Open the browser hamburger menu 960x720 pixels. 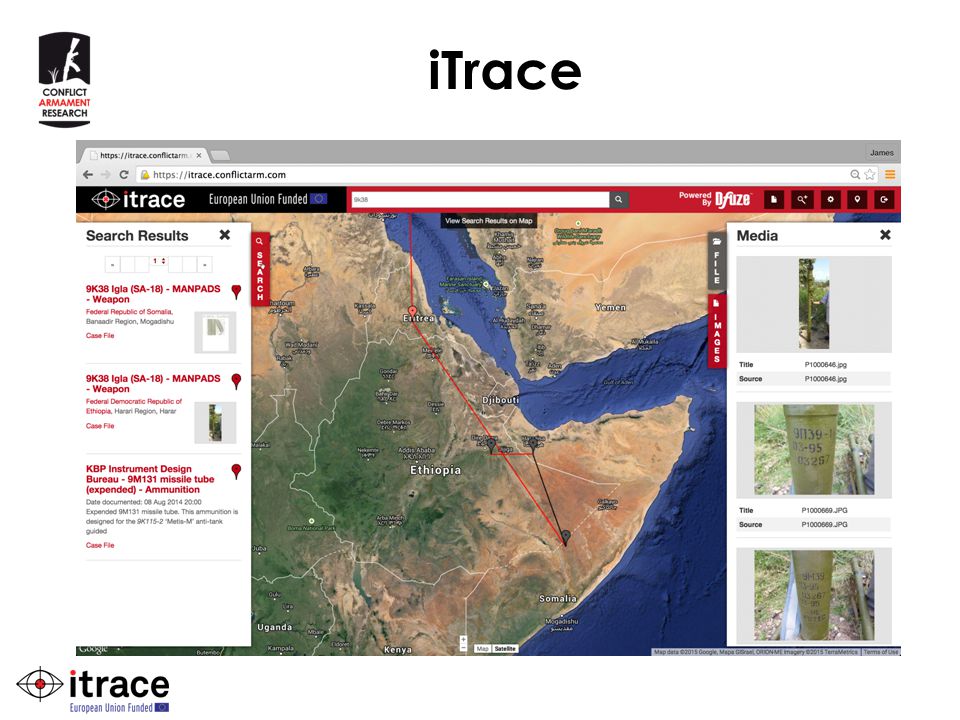[890, 174]
